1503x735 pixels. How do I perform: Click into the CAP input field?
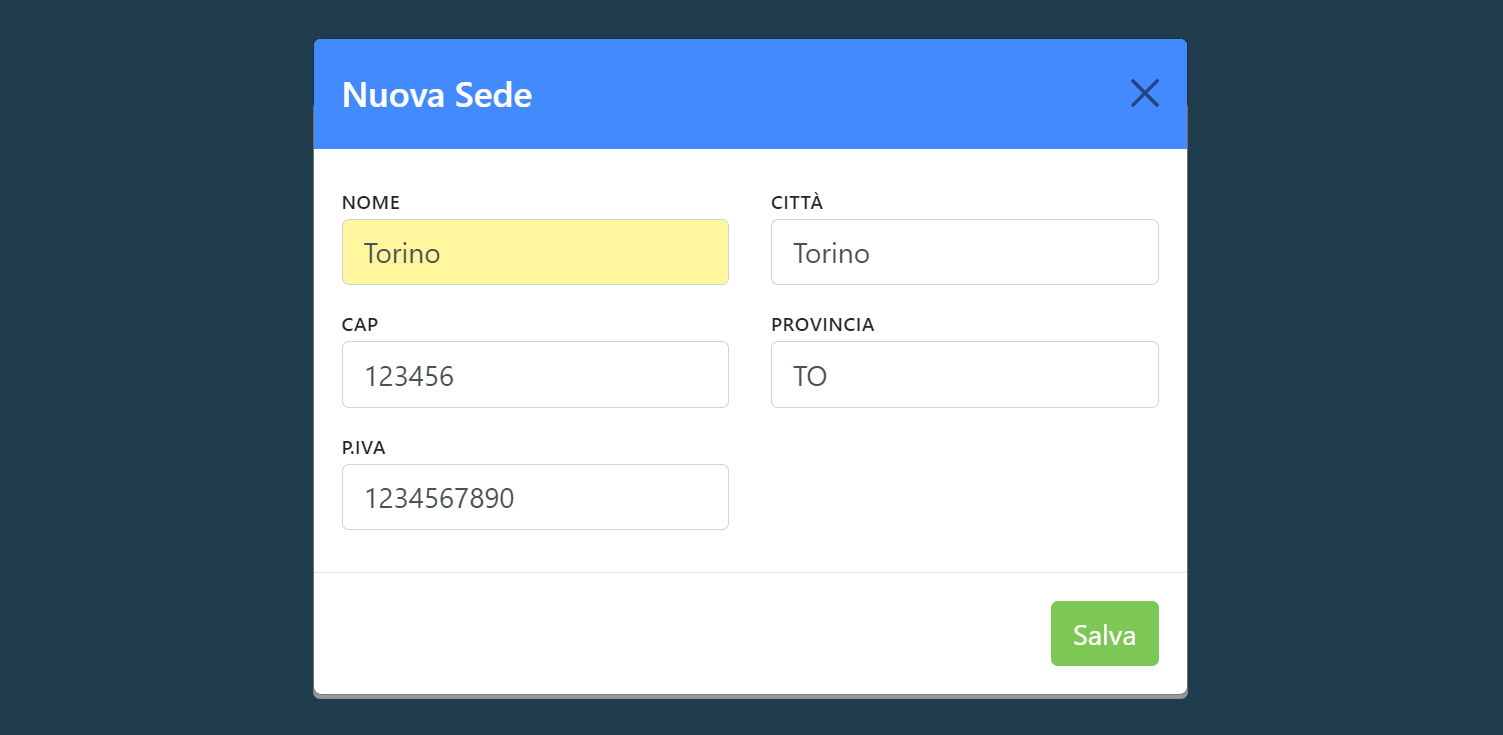(535, 374)
